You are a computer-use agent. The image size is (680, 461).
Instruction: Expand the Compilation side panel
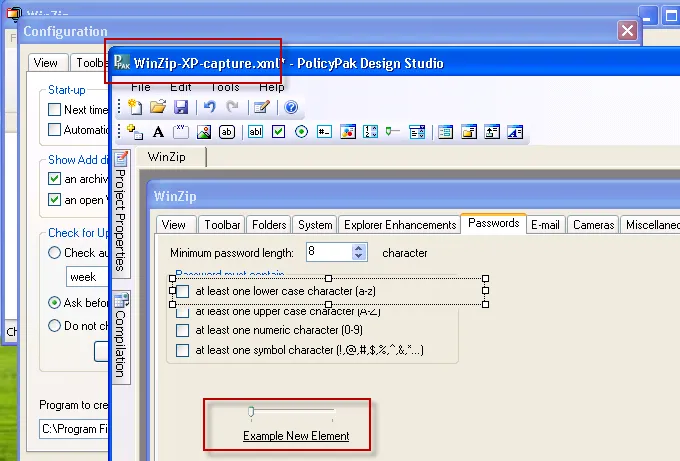click(121, 337)
